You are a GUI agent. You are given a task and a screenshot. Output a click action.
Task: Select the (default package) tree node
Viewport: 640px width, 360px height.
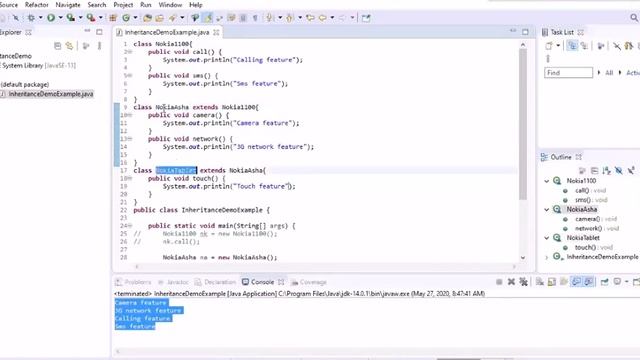tap(24, 84)
